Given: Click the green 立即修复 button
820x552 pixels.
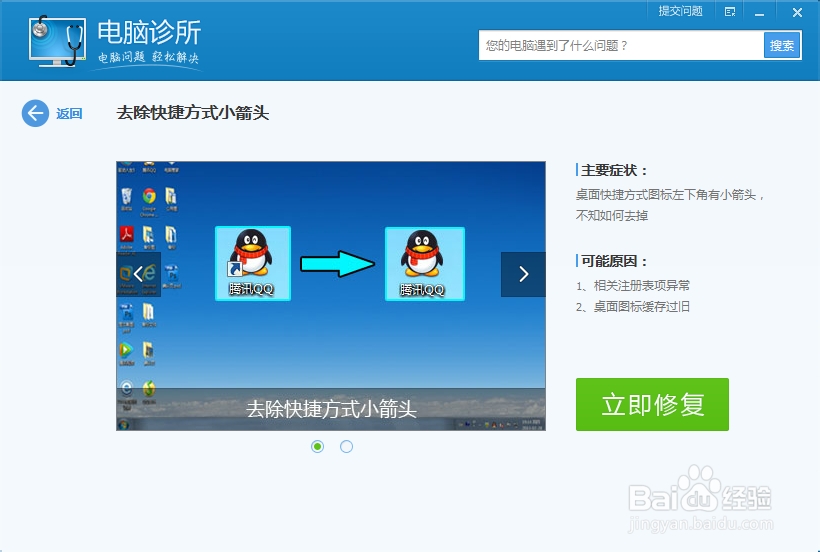Looking at the screenshot, I should pyautogui.click(x=652, y=405).
